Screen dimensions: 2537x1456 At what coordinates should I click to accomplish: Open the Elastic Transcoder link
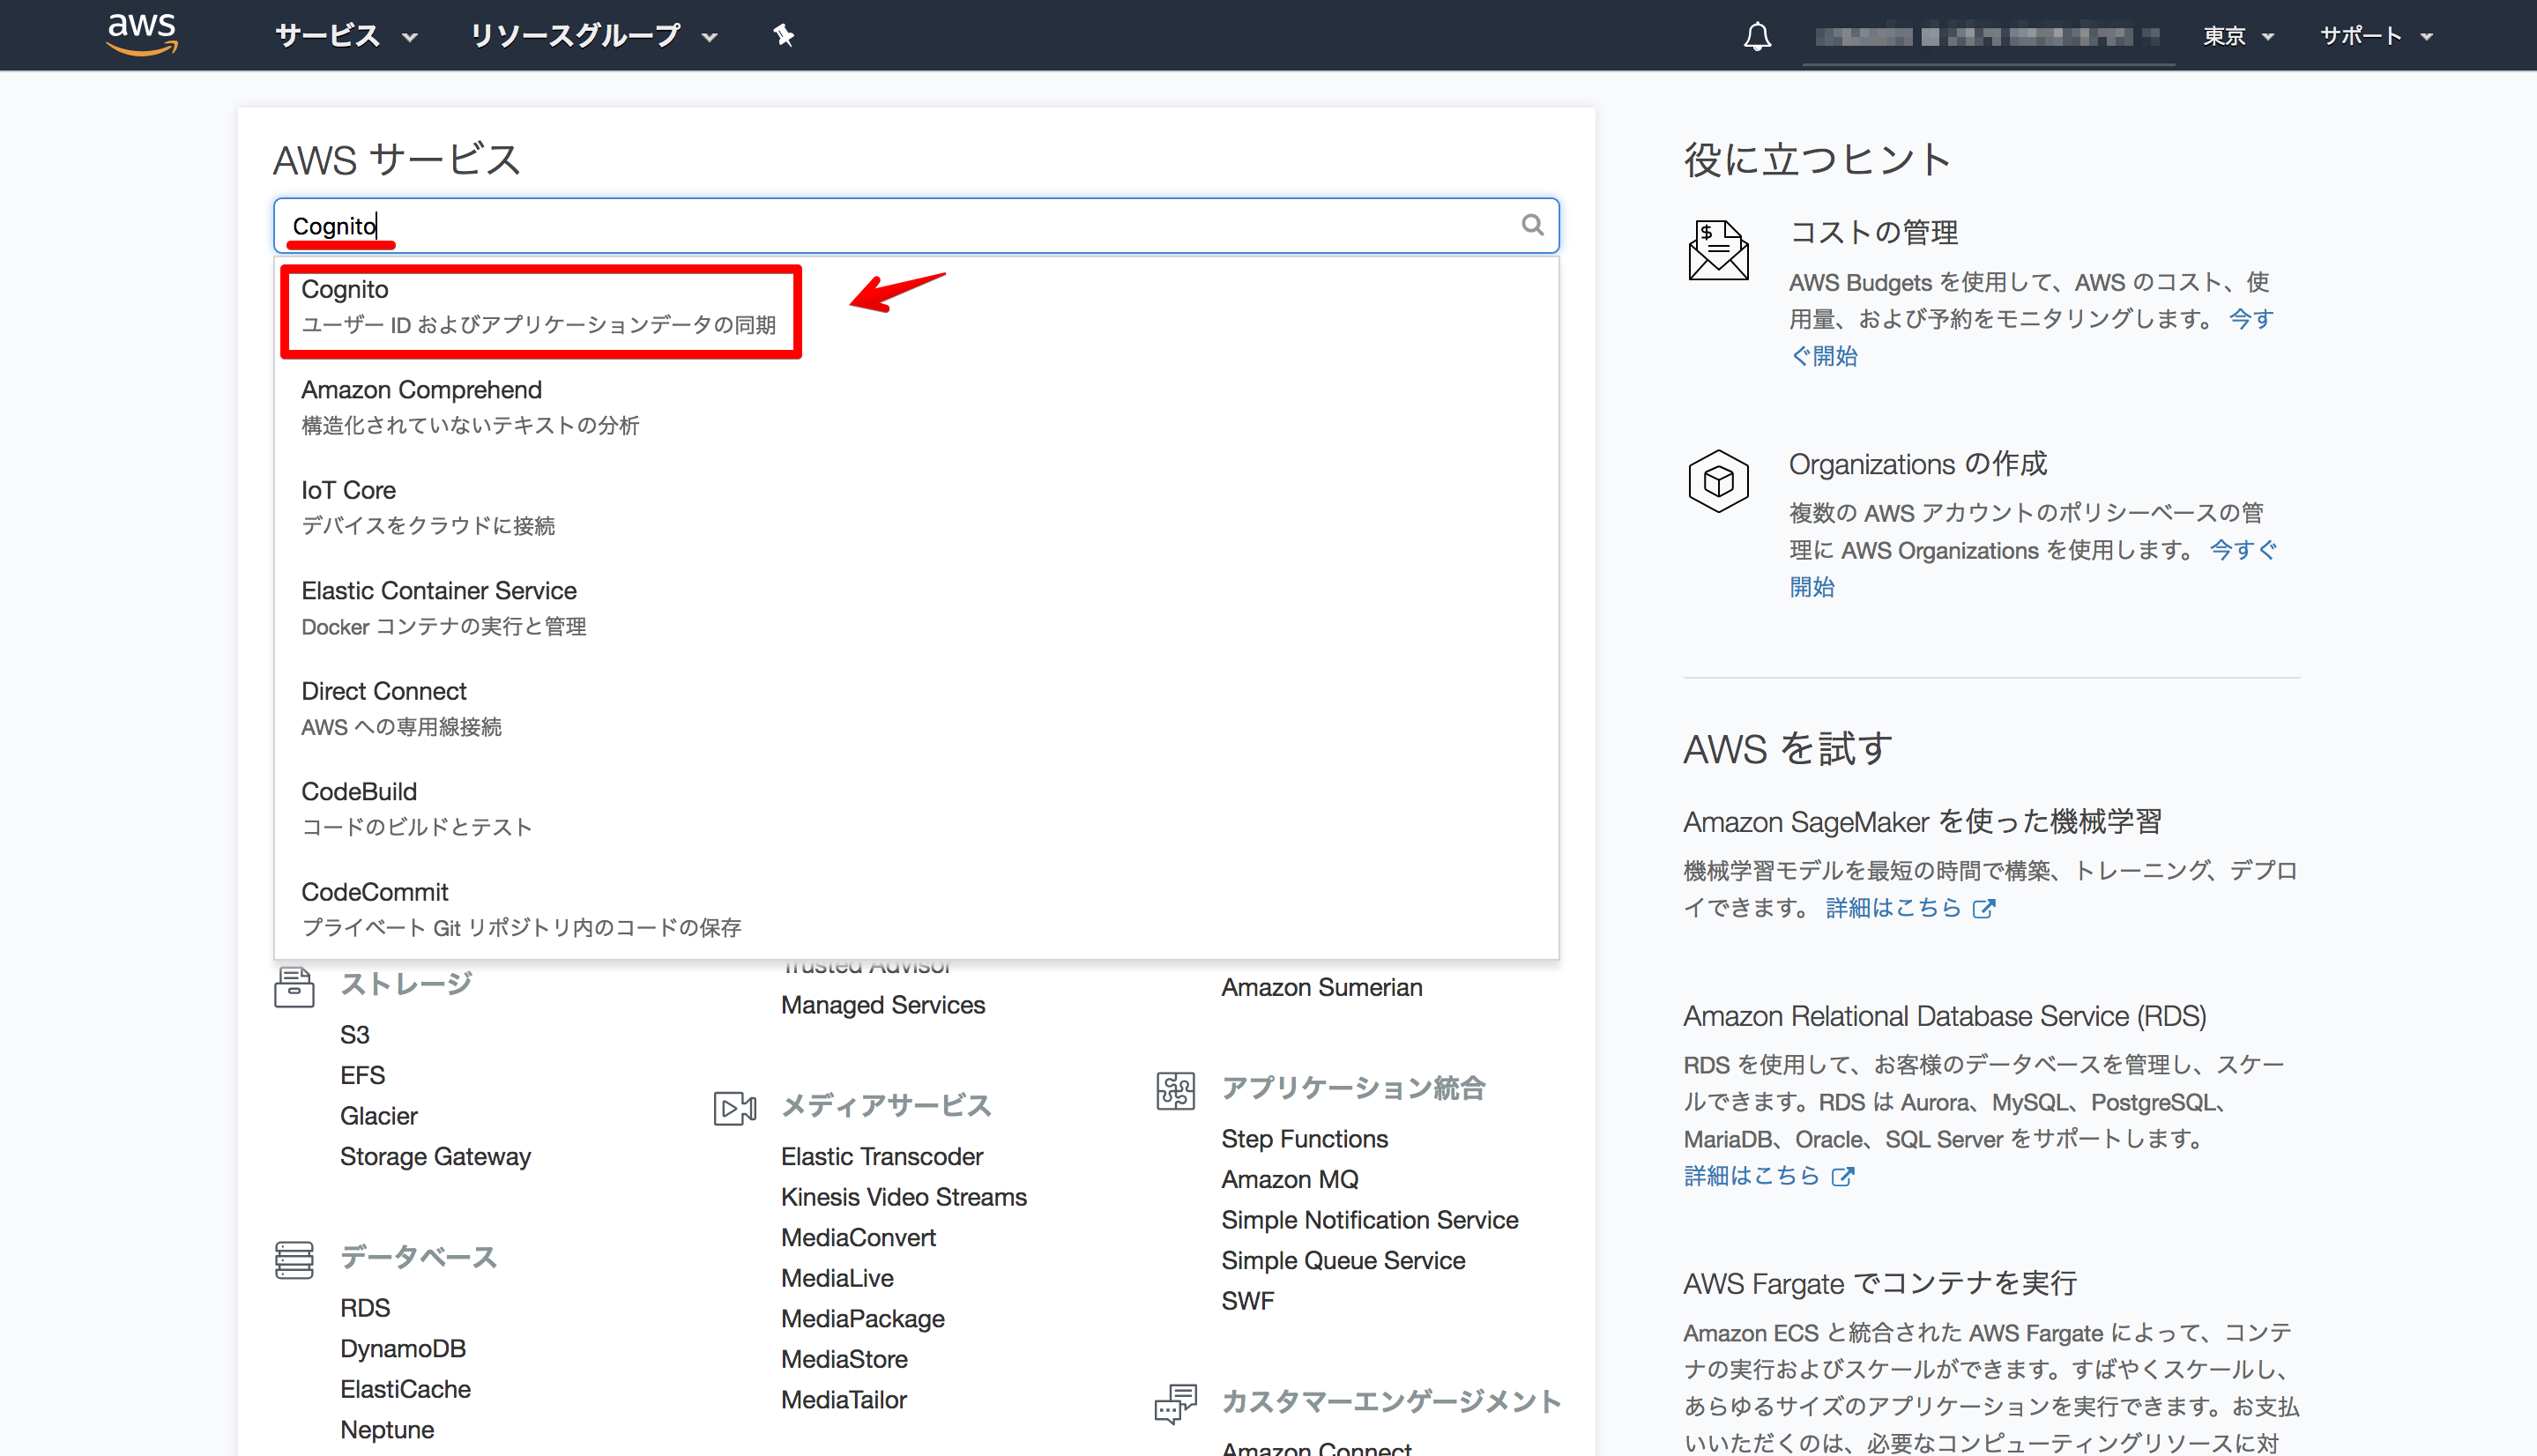882,1157
